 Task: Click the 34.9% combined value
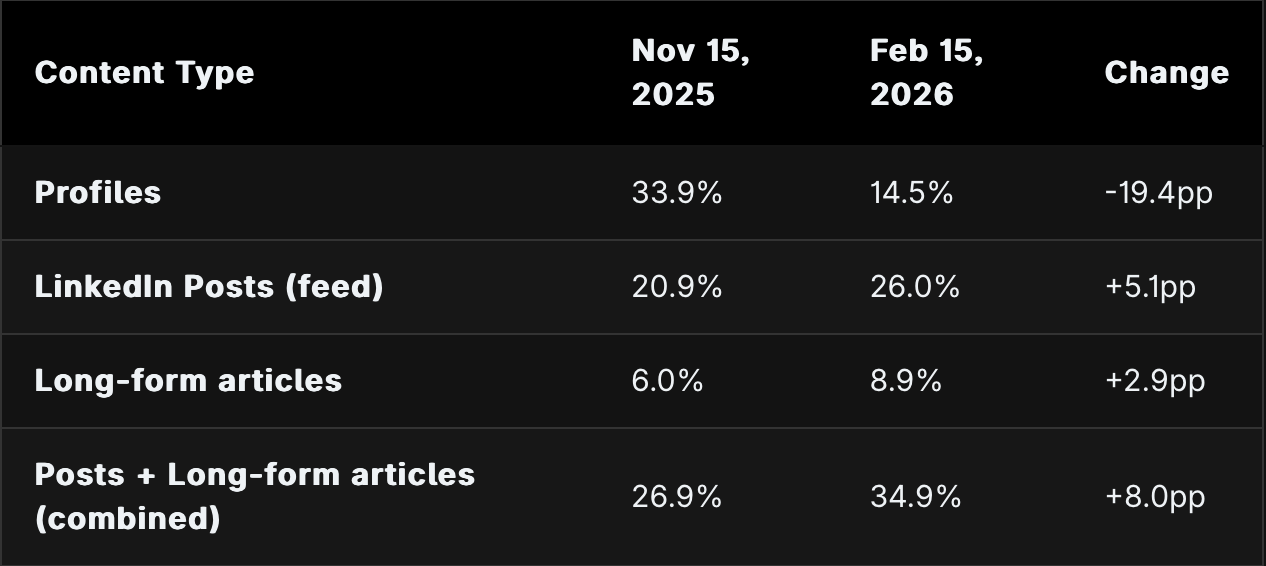[915, 496]
